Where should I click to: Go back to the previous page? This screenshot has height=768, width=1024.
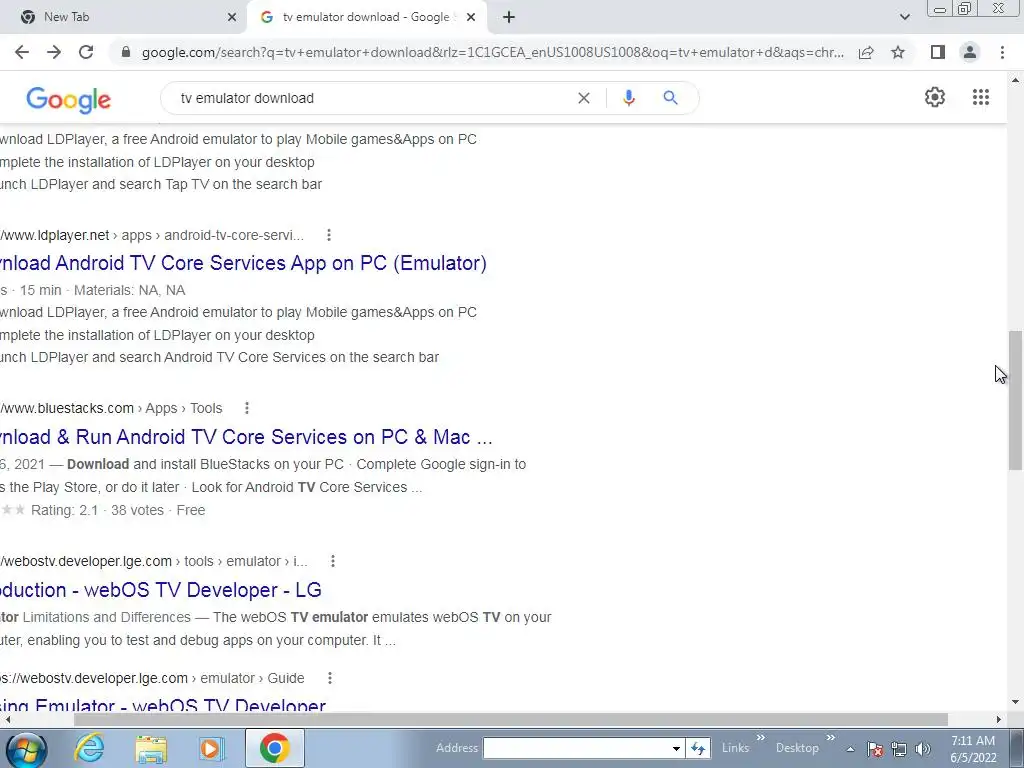pyautogui.click(x=22, y=52)
